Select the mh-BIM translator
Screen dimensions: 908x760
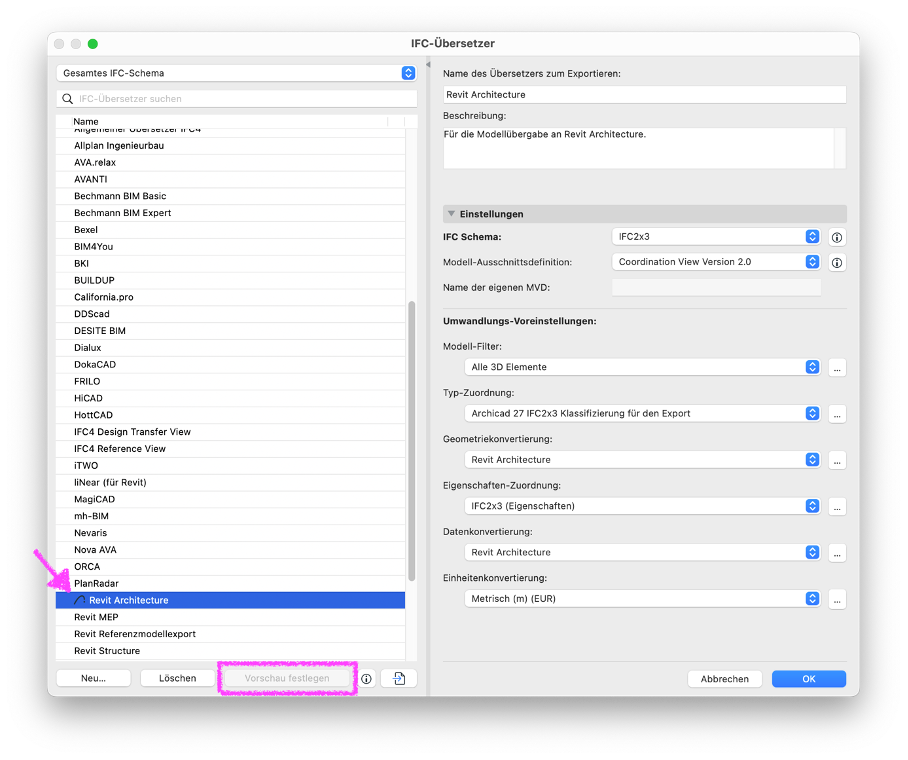pos(230,516)
